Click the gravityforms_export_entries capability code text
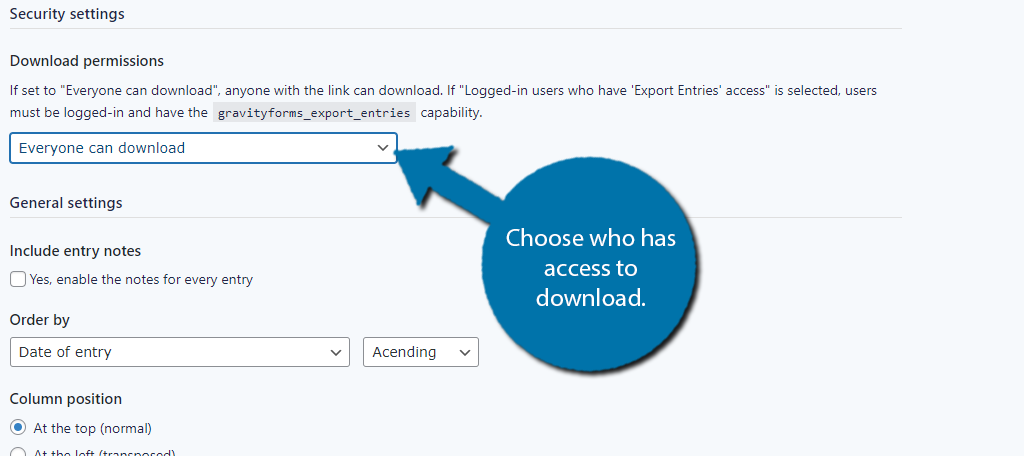The image size is (1024, 456). [x=315, y=113]
